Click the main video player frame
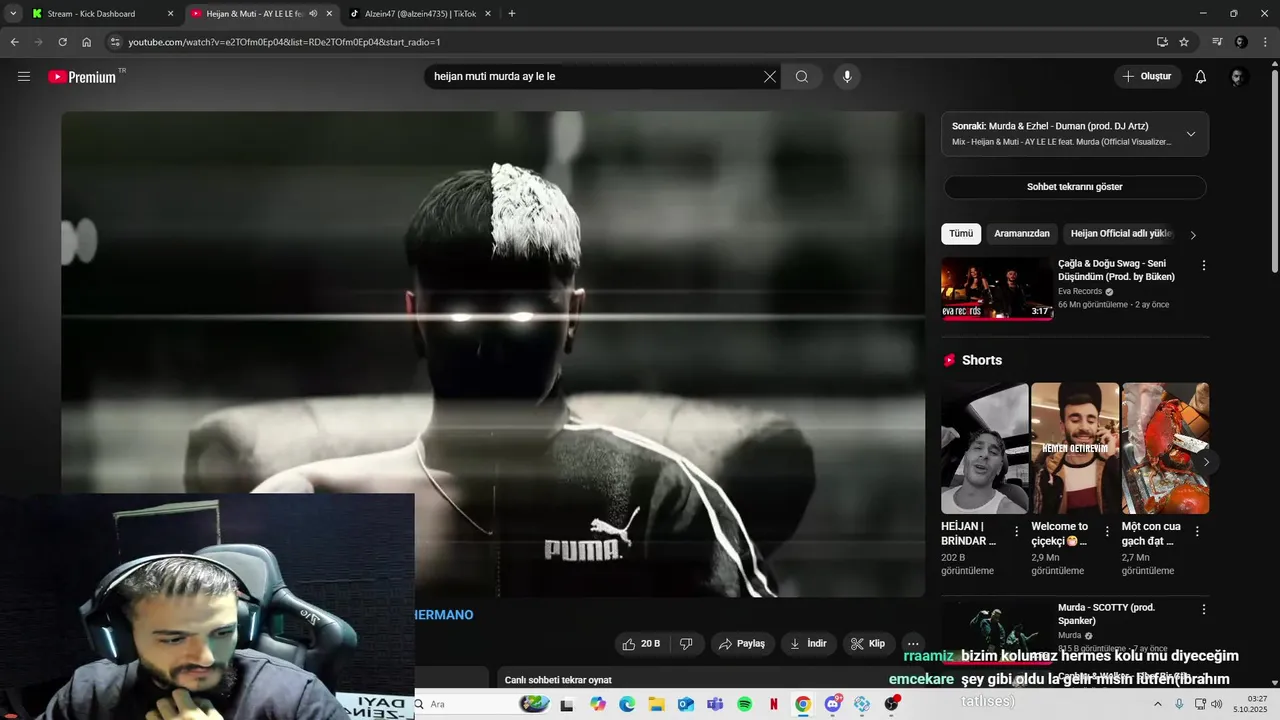 [x=493, y=353]
